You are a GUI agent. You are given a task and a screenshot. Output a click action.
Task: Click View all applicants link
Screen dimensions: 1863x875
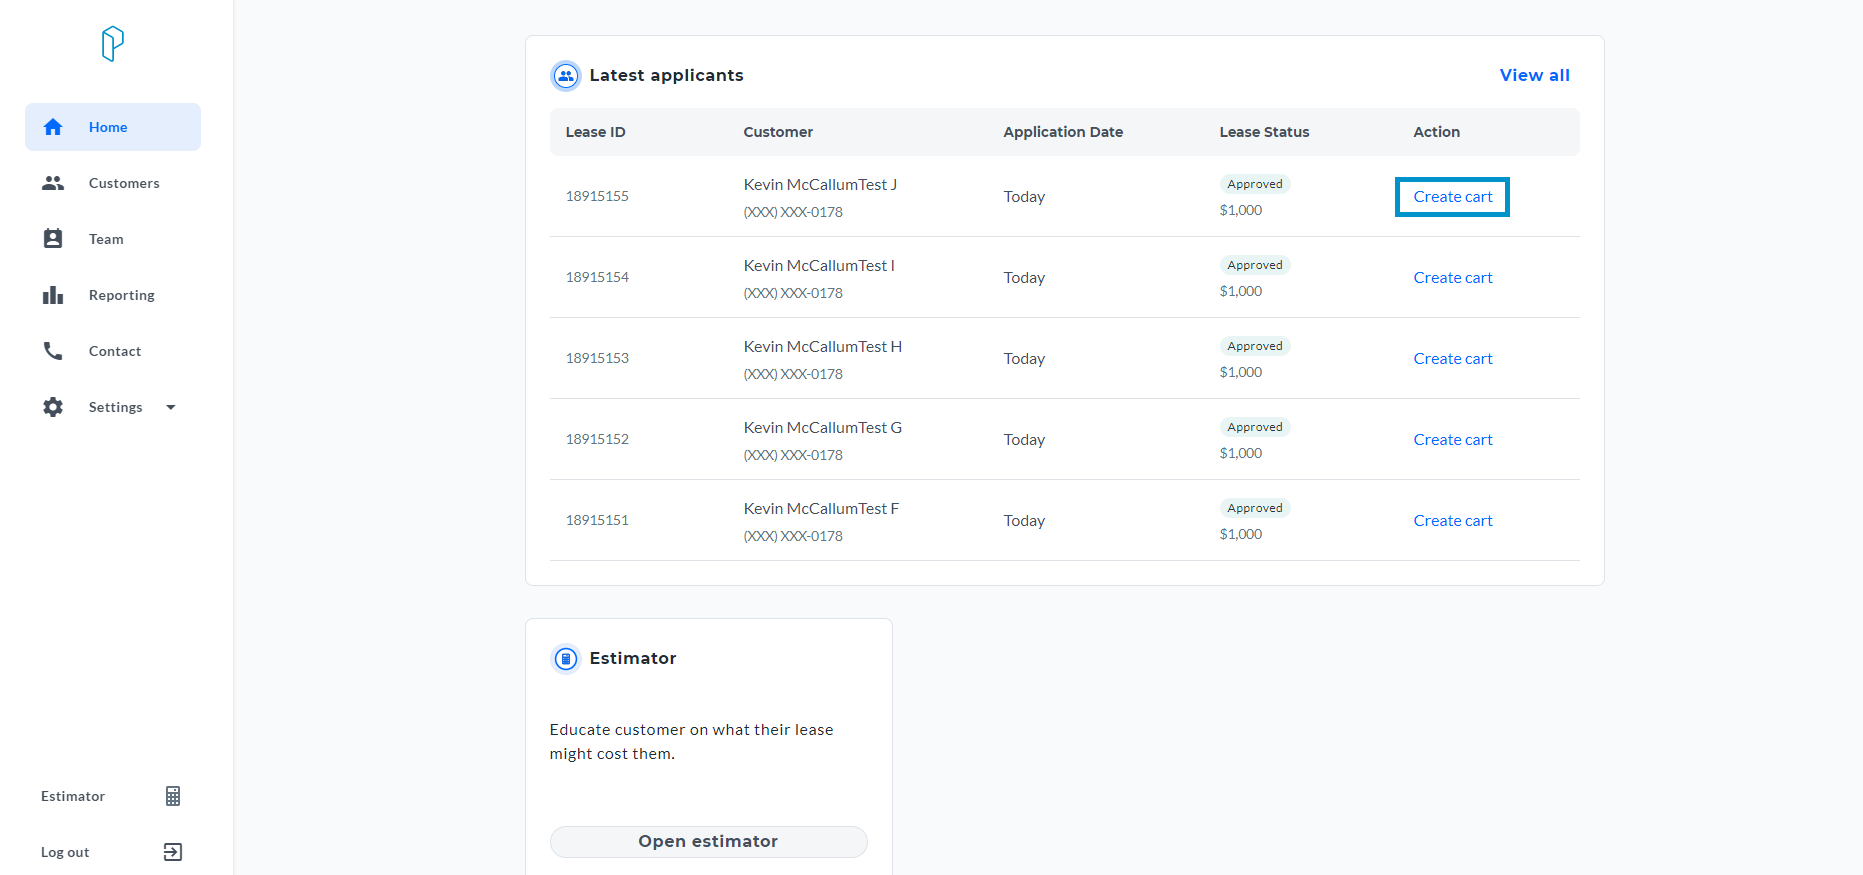[x=1535, y=75]
